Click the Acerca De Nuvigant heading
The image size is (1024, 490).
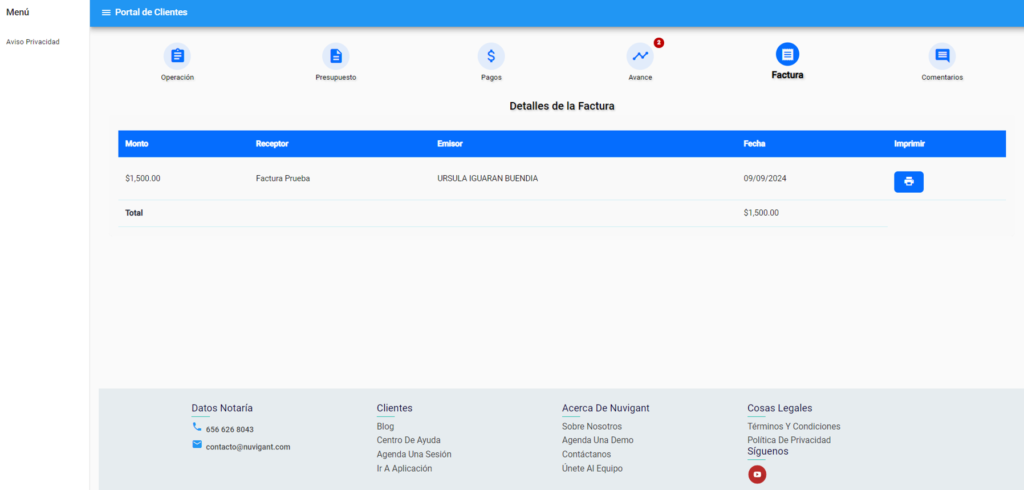coord(605,408)
